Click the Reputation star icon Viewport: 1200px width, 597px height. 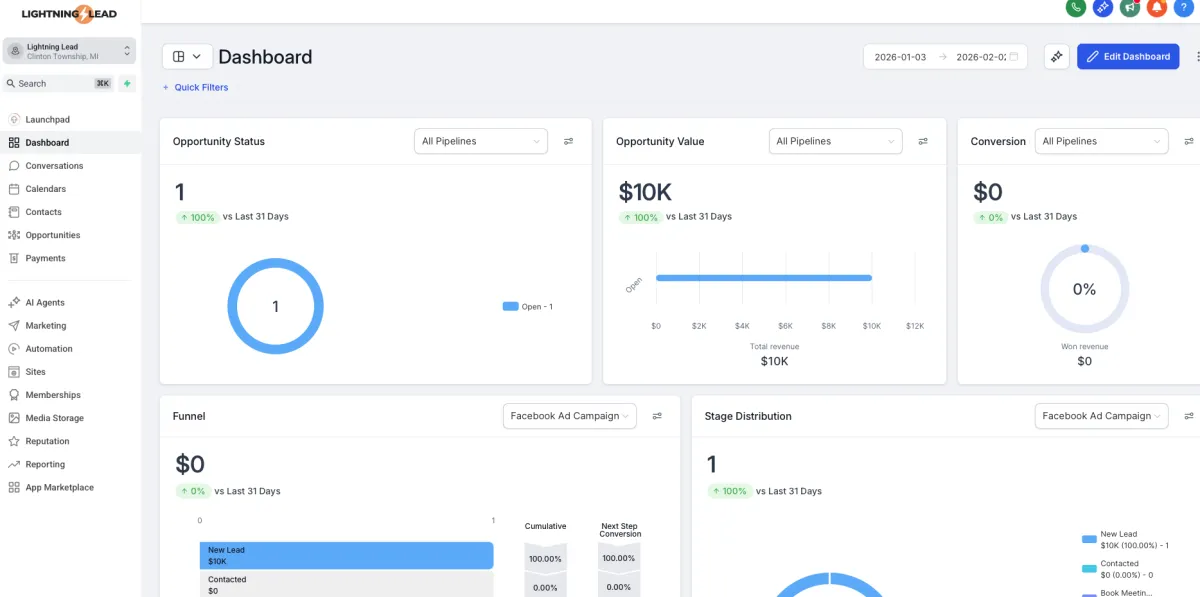point(14,441)
